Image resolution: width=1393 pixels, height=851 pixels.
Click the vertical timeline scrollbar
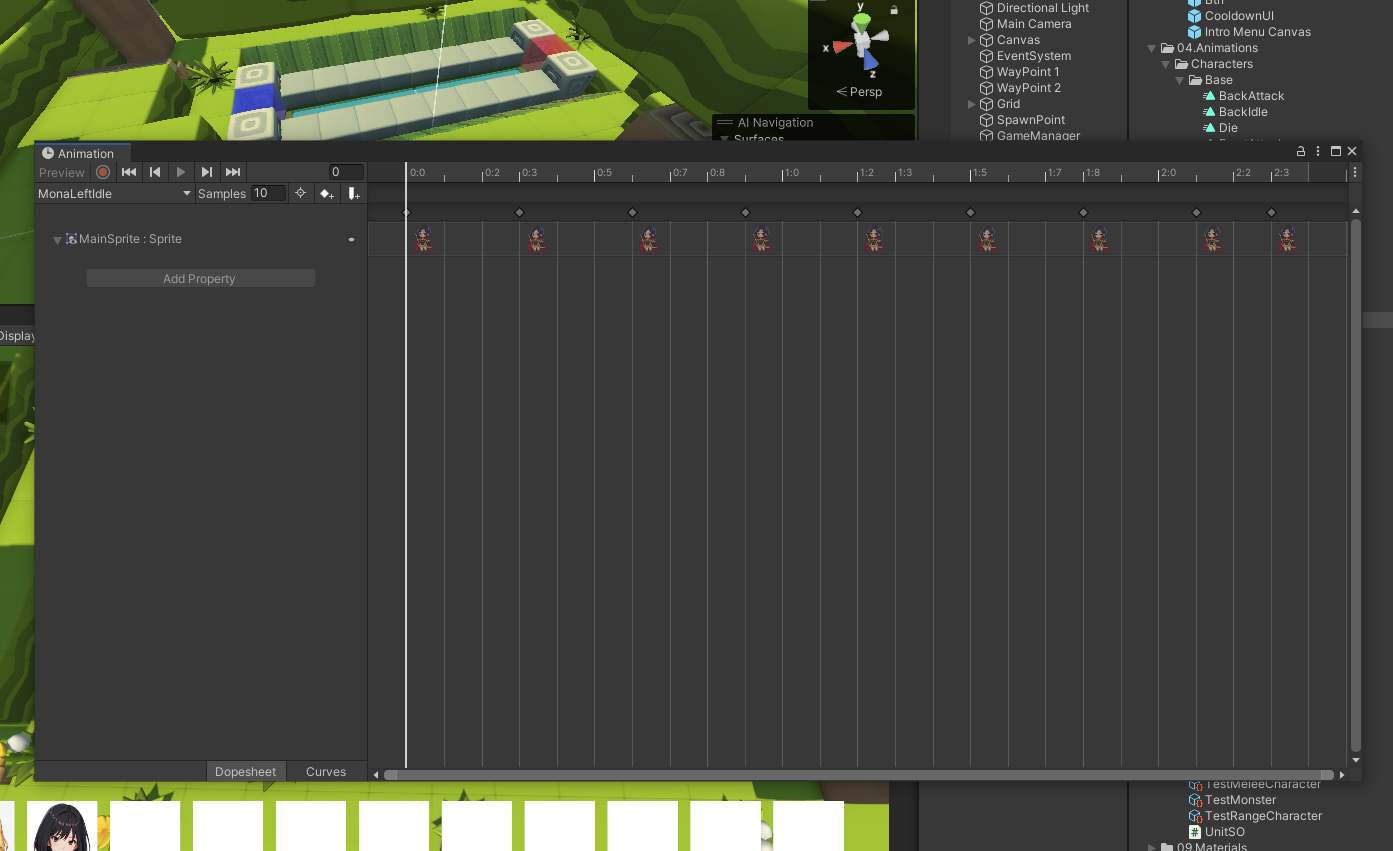tap(1356, 485)
